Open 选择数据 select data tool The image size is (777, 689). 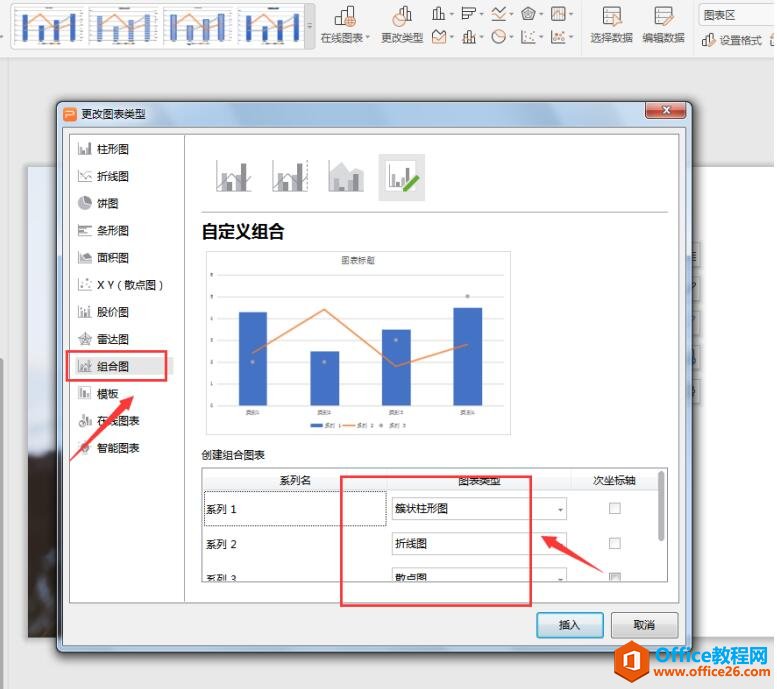point(611,24)
